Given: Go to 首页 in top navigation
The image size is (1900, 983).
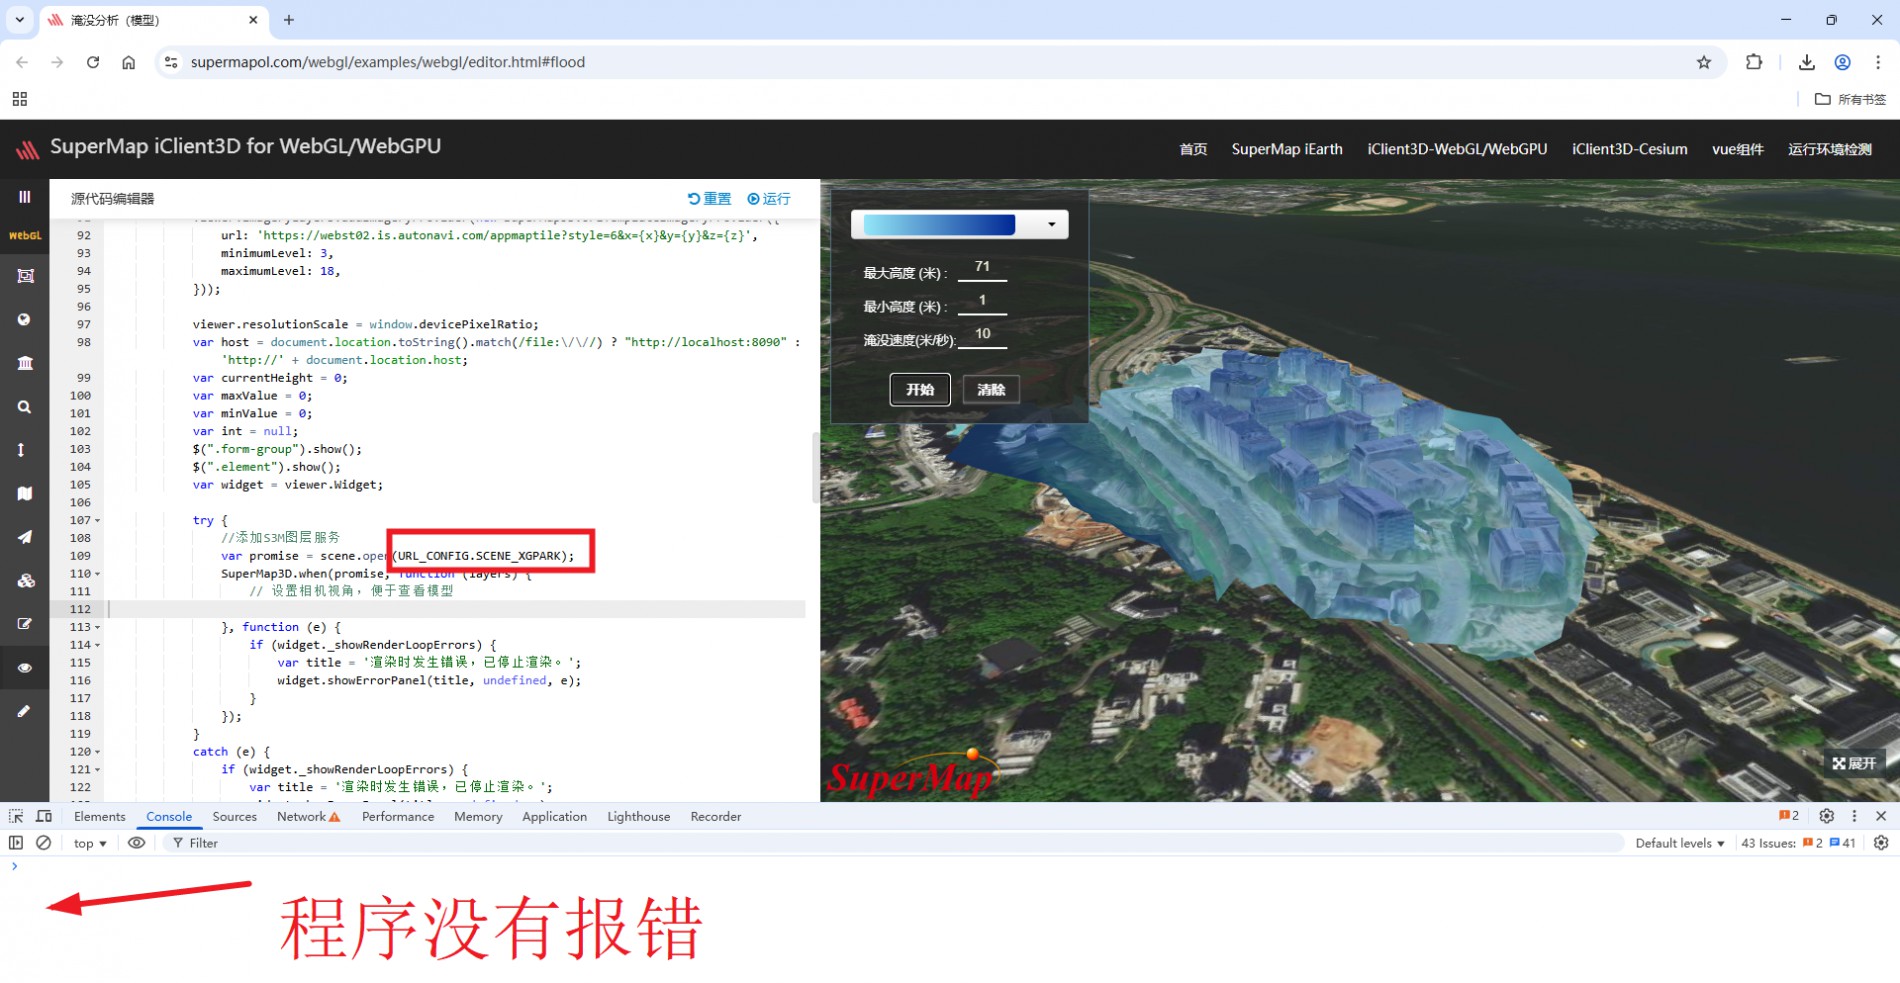Looking at the screenshot, I should point(1193,149).
